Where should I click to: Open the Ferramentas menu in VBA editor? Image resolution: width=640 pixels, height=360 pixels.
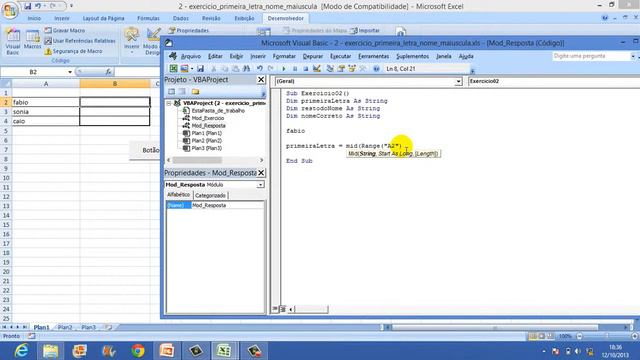coord(373,56)
